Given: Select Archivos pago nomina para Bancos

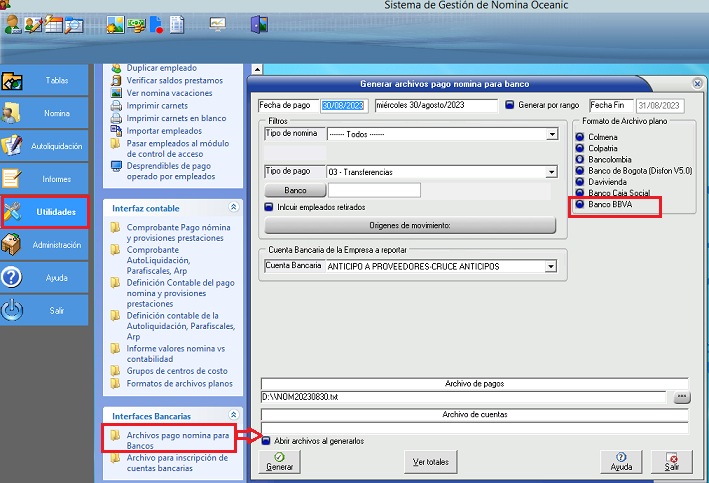Looking at the screenshot, I should click(168, 440).
